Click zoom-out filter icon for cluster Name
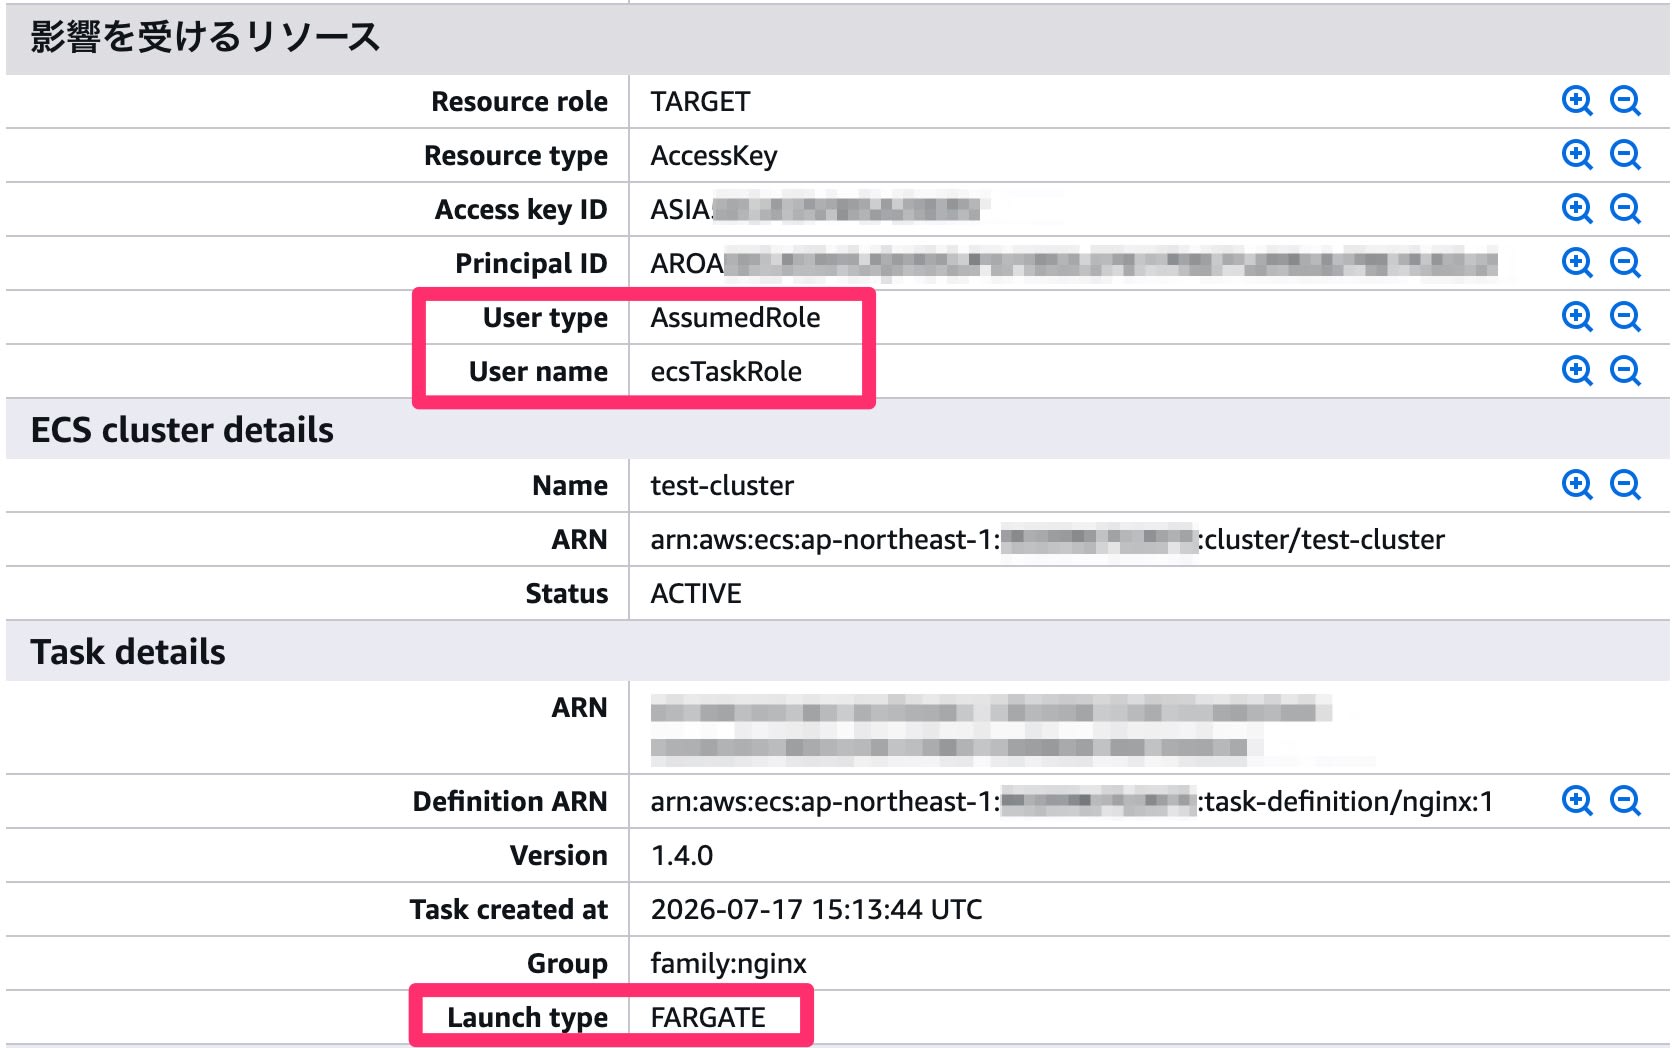1674x1048 pixels. (1625, 485)
